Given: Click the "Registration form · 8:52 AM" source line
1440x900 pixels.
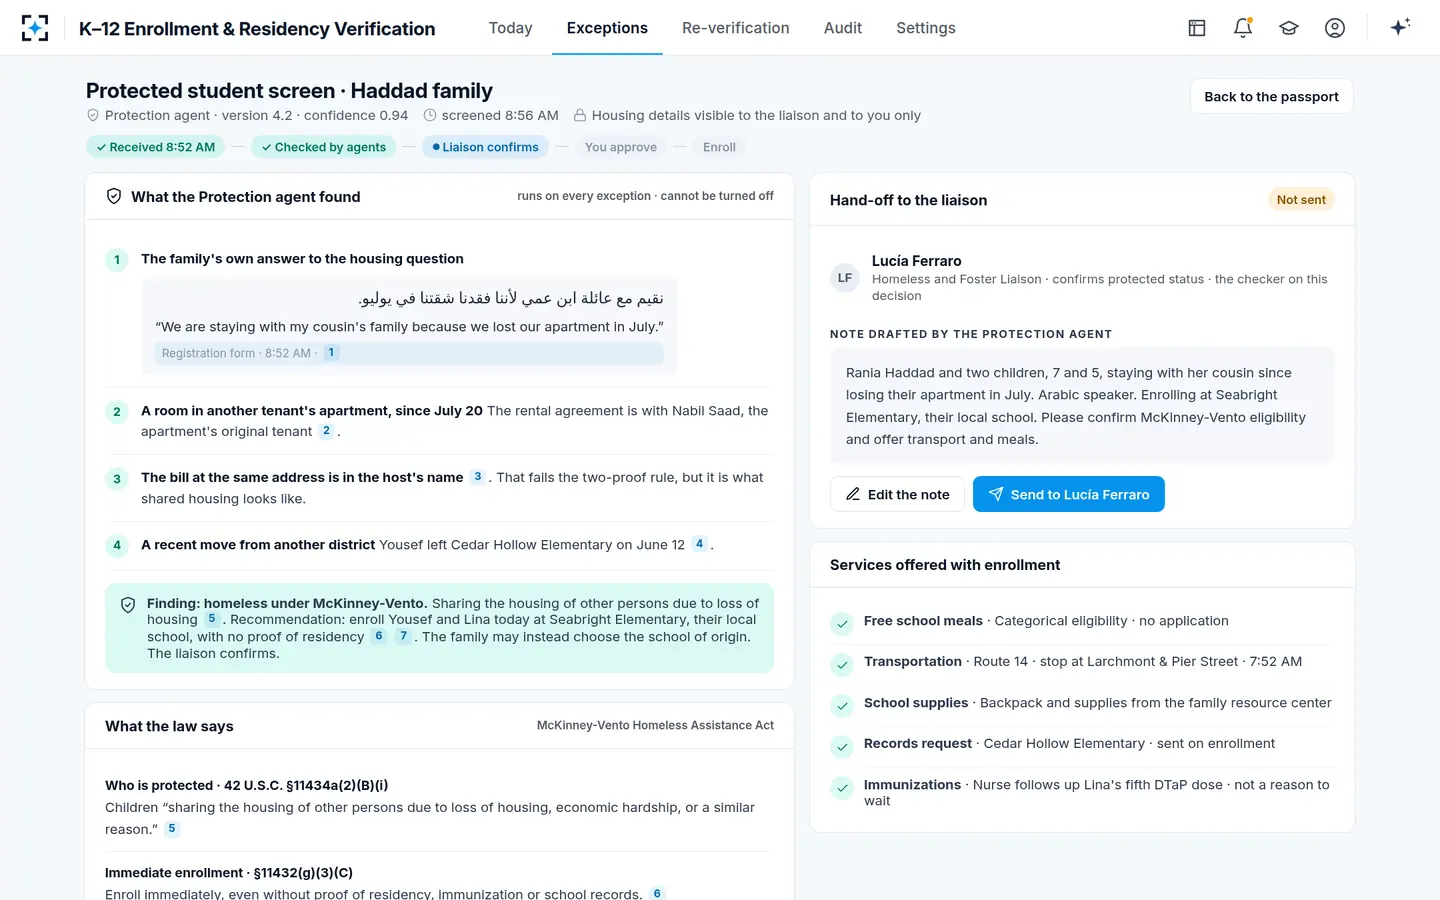Looking at the screenshot, I should tap(409, 353).
